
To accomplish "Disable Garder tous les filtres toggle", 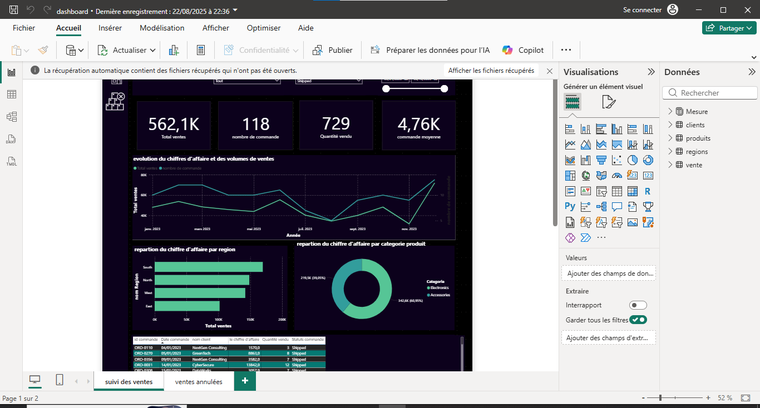I will tap(637, 319).
